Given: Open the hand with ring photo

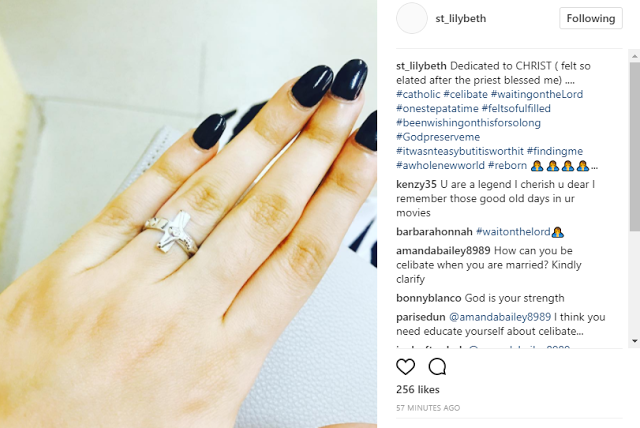Looking at the screenshot, I should [x=188, y=214].
